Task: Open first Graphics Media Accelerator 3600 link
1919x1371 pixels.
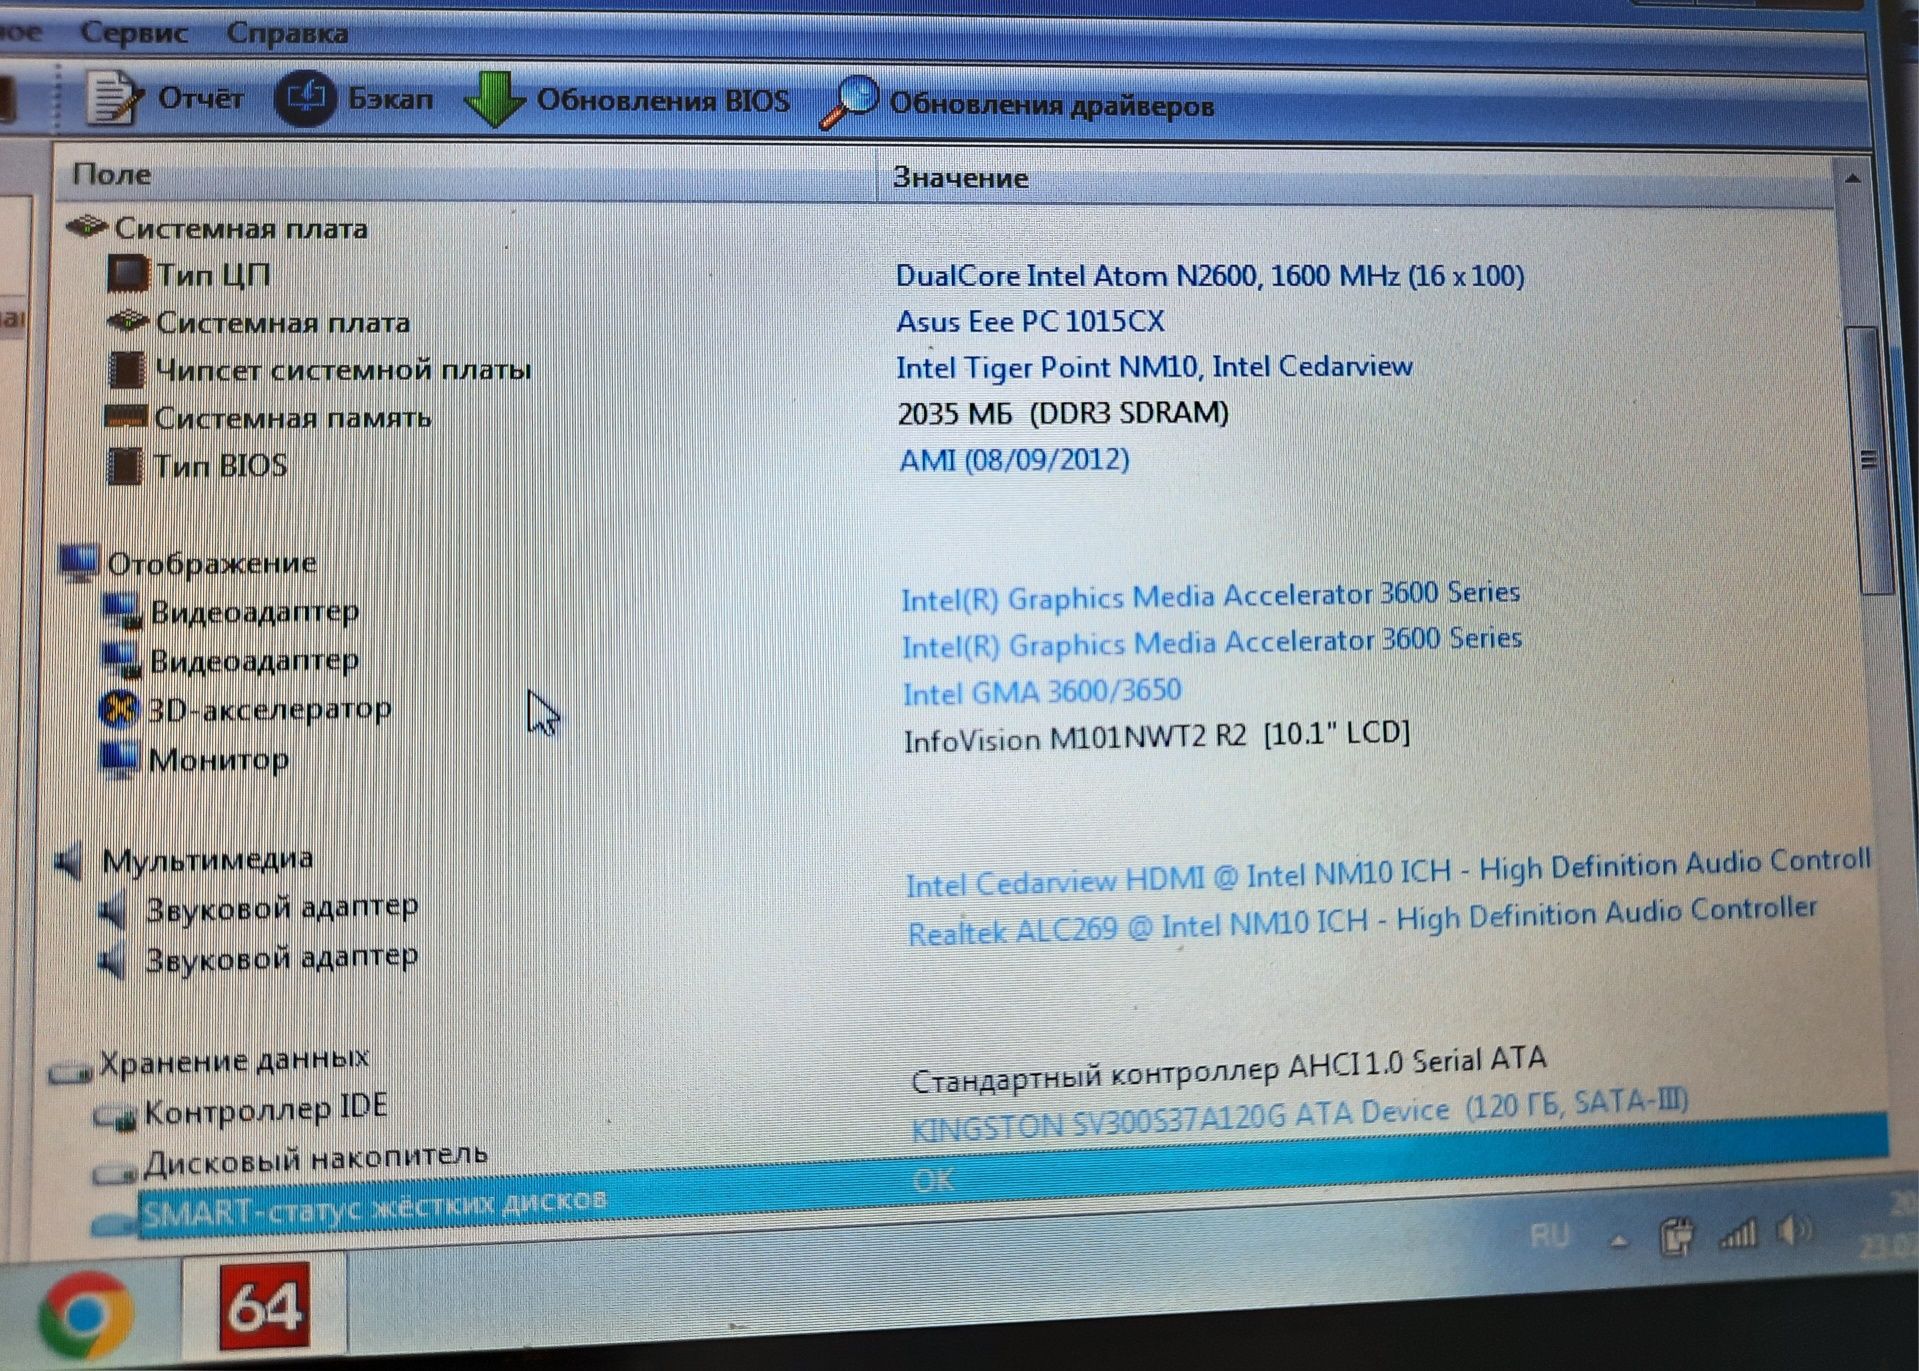Action: pos(1210,595)
